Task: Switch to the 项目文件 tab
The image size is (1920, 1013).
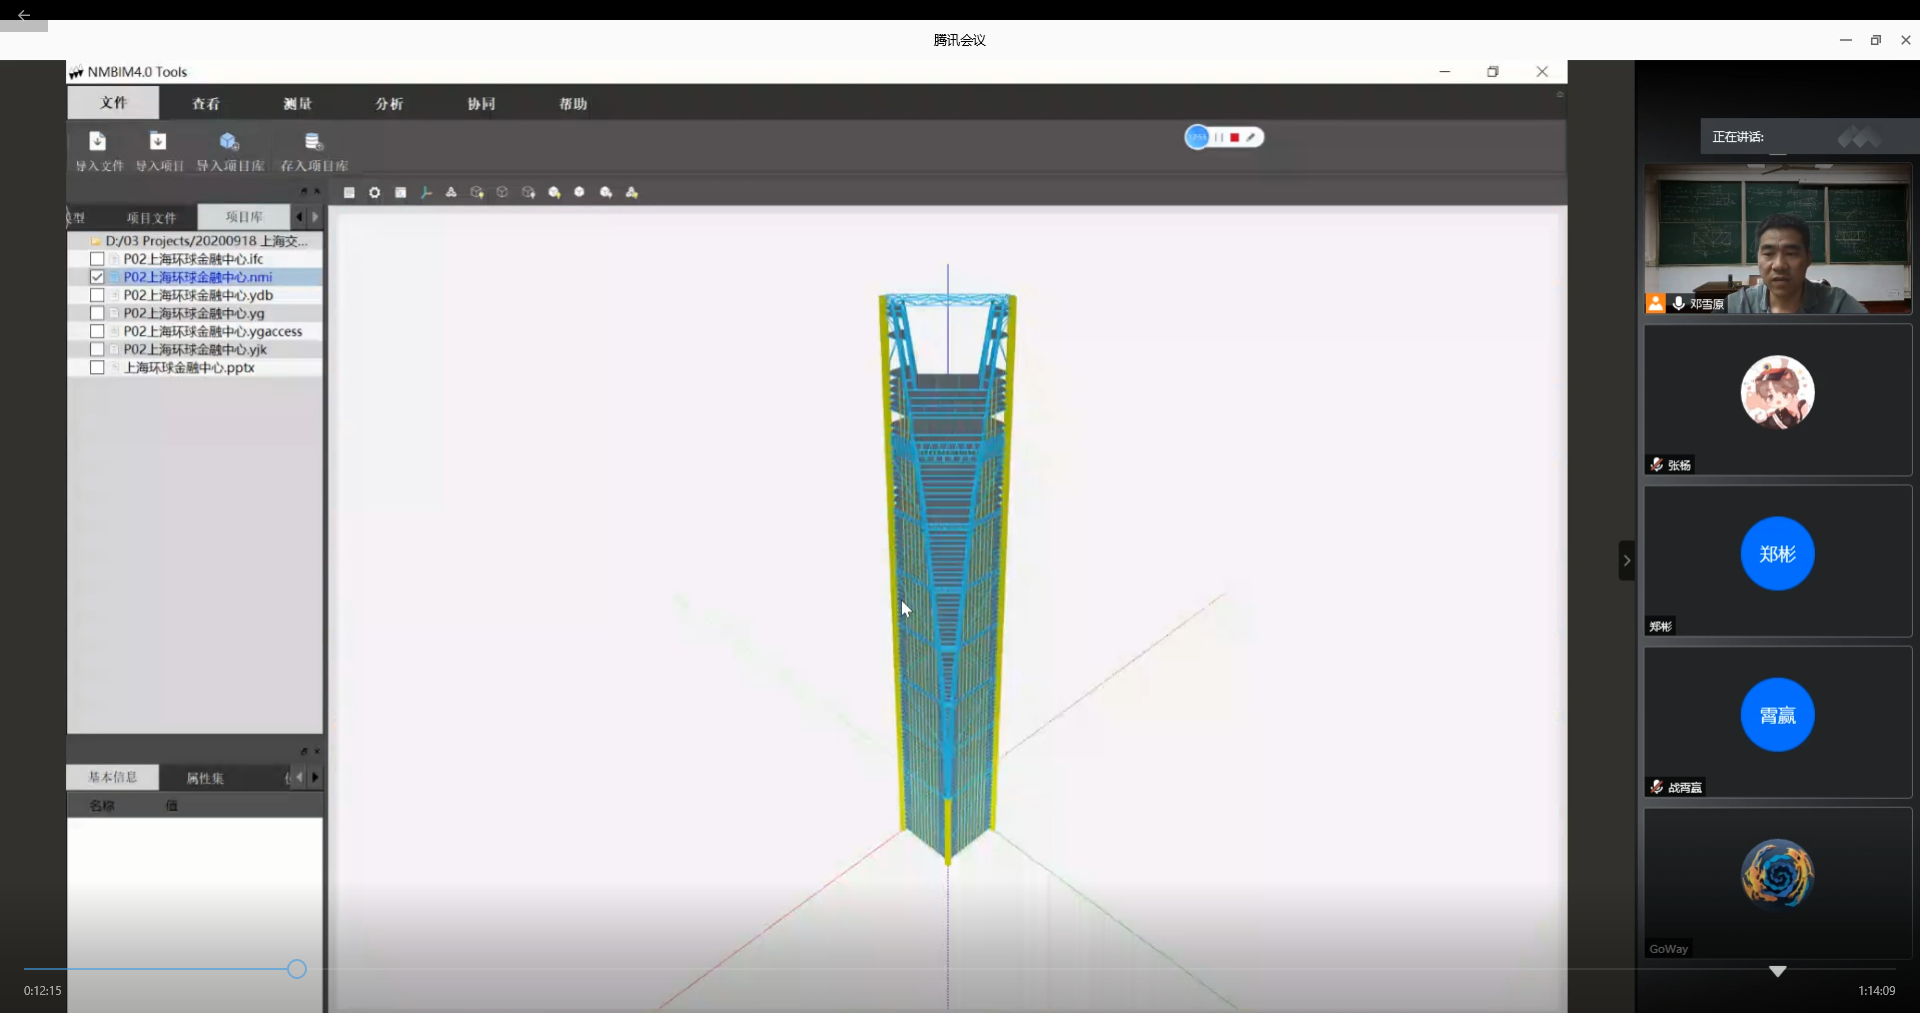Action: (x=151, y=217)
